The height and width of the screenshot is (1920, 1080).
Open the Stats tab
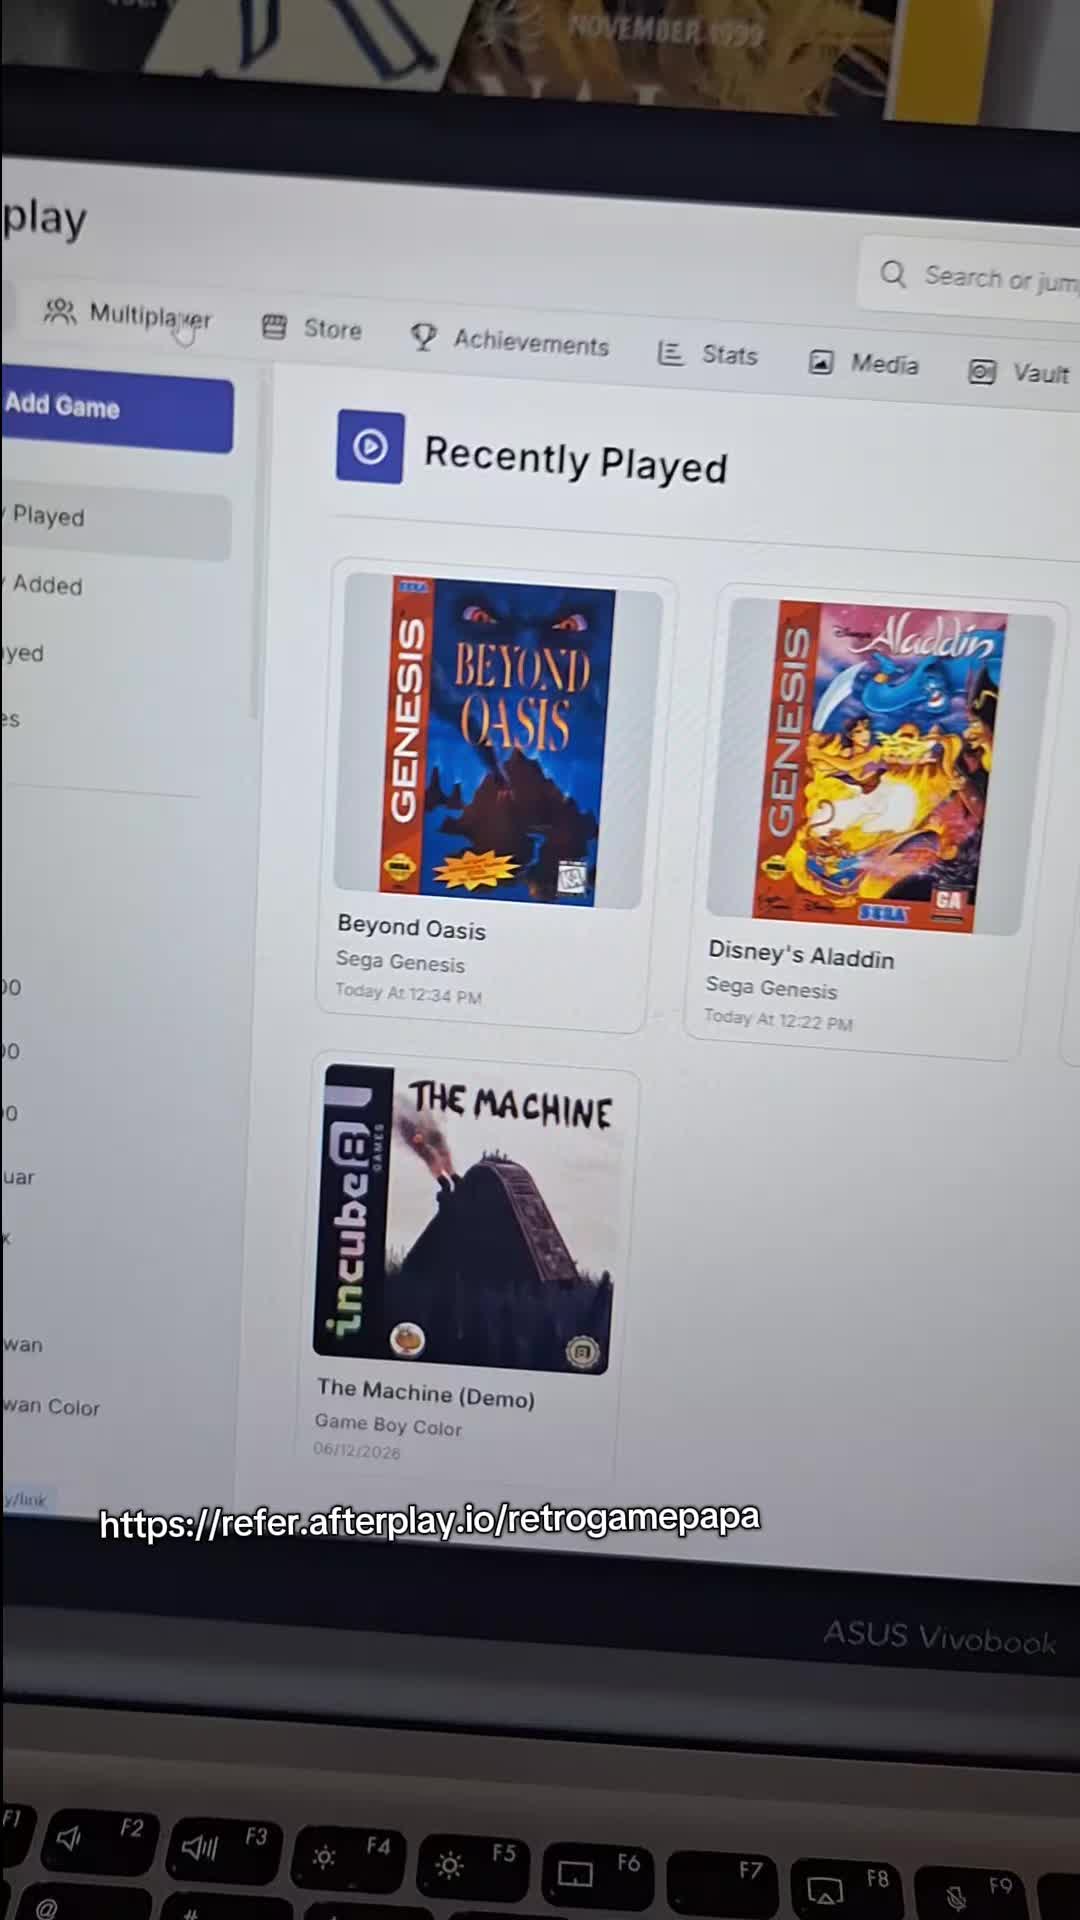(708, 354)
